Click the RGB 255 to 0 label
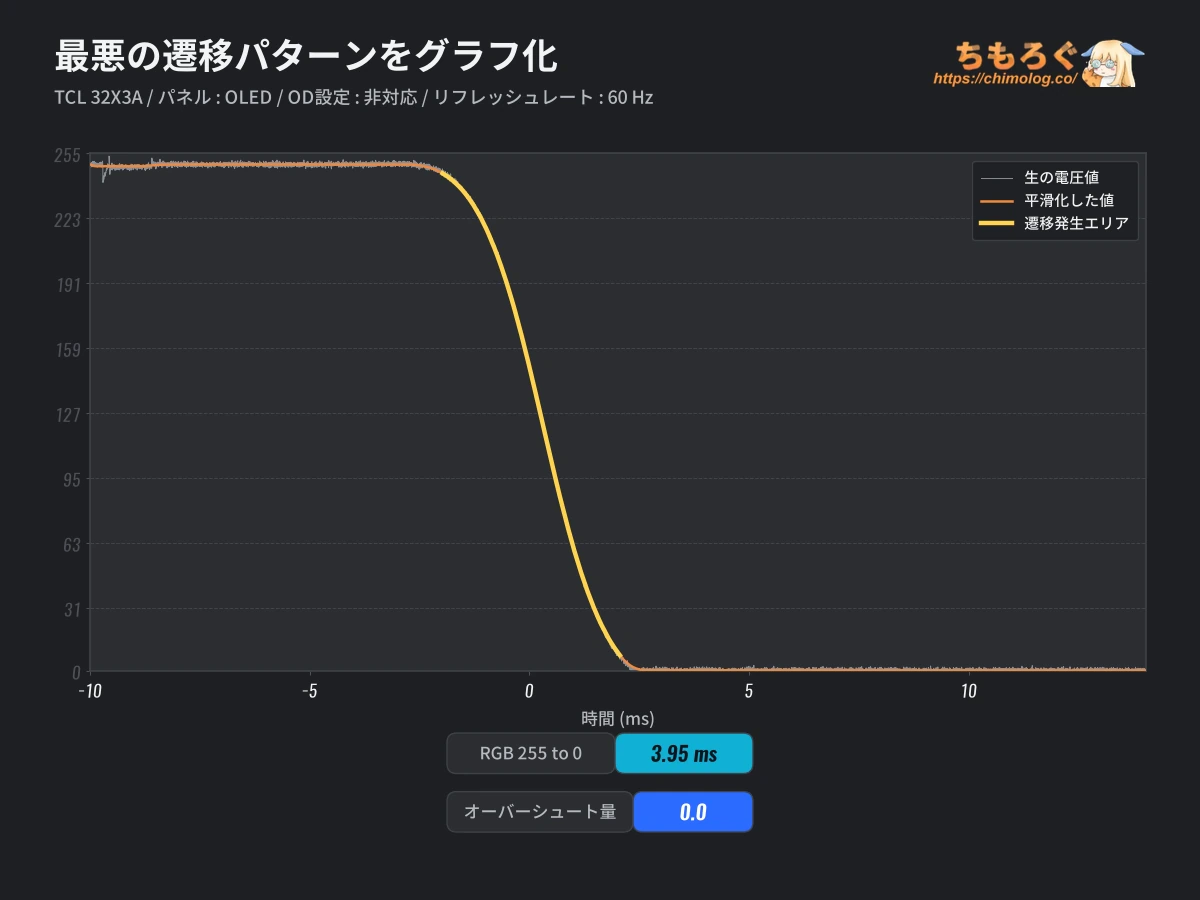 pos(531,753)
